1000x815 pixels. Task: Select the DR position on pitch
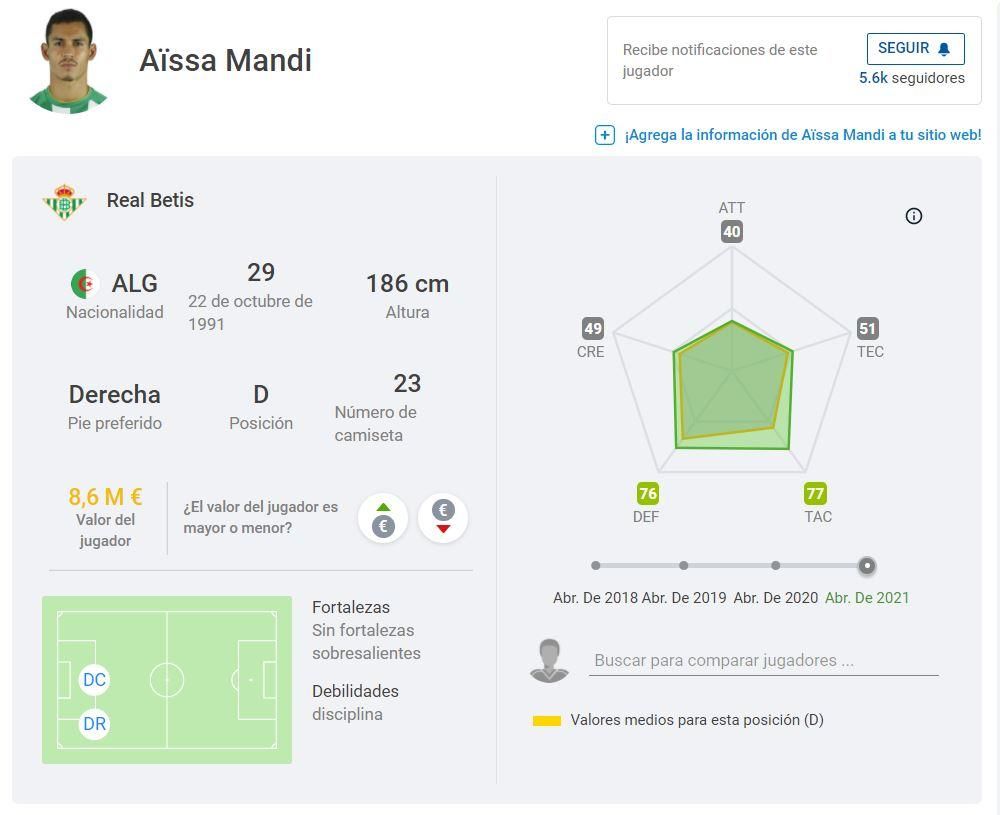tap(94, 724)
